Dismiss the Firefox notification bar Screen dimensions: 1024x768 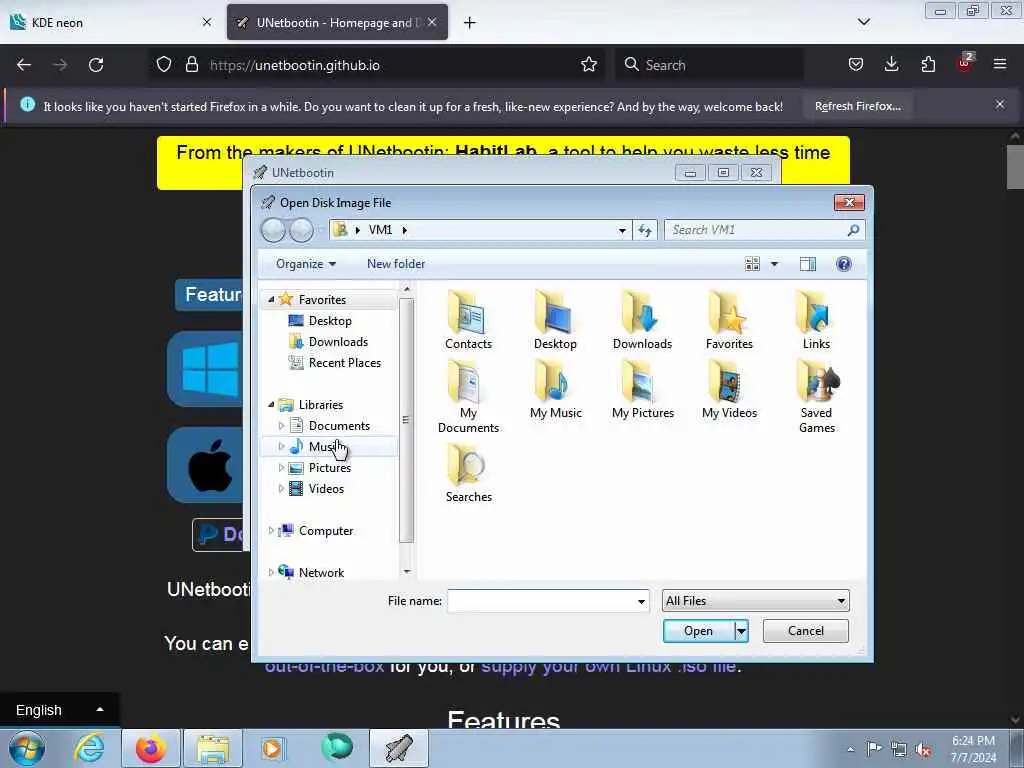[x=999, y=104]
